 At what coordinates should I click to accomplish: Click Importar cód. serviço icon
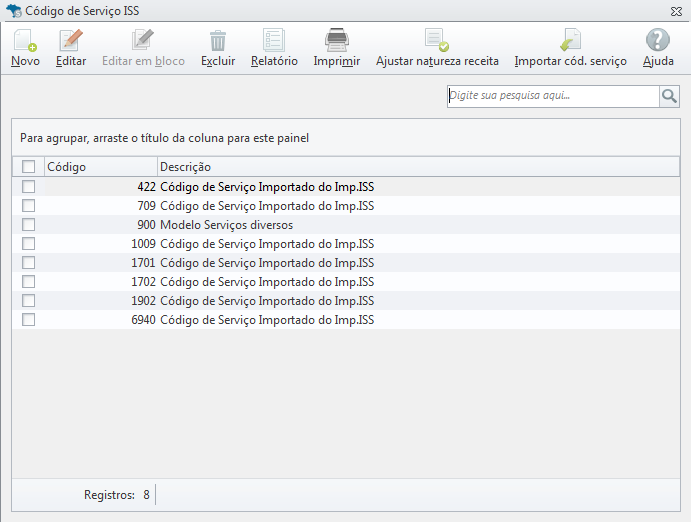(570, 40)
